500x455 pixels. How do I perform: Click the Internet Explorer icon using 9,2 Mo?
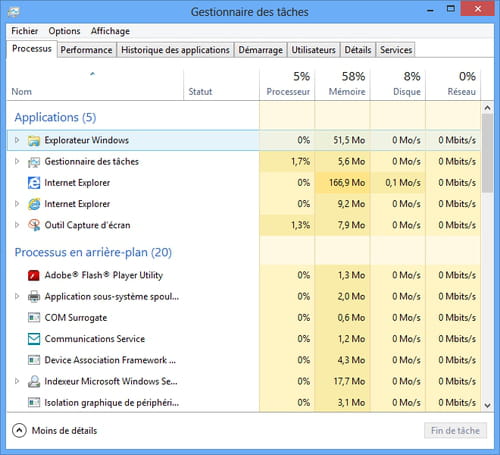click(x=34, y=204)
